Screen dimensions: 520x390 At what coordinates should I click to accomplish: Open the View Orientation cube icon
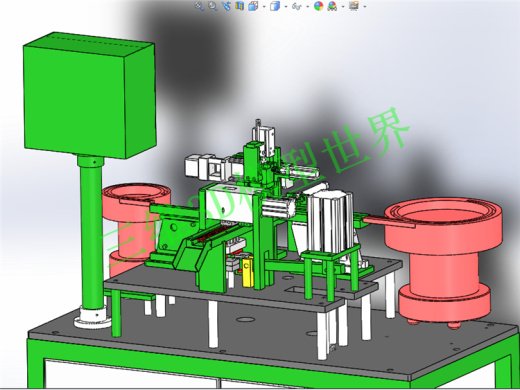(253, 6)
